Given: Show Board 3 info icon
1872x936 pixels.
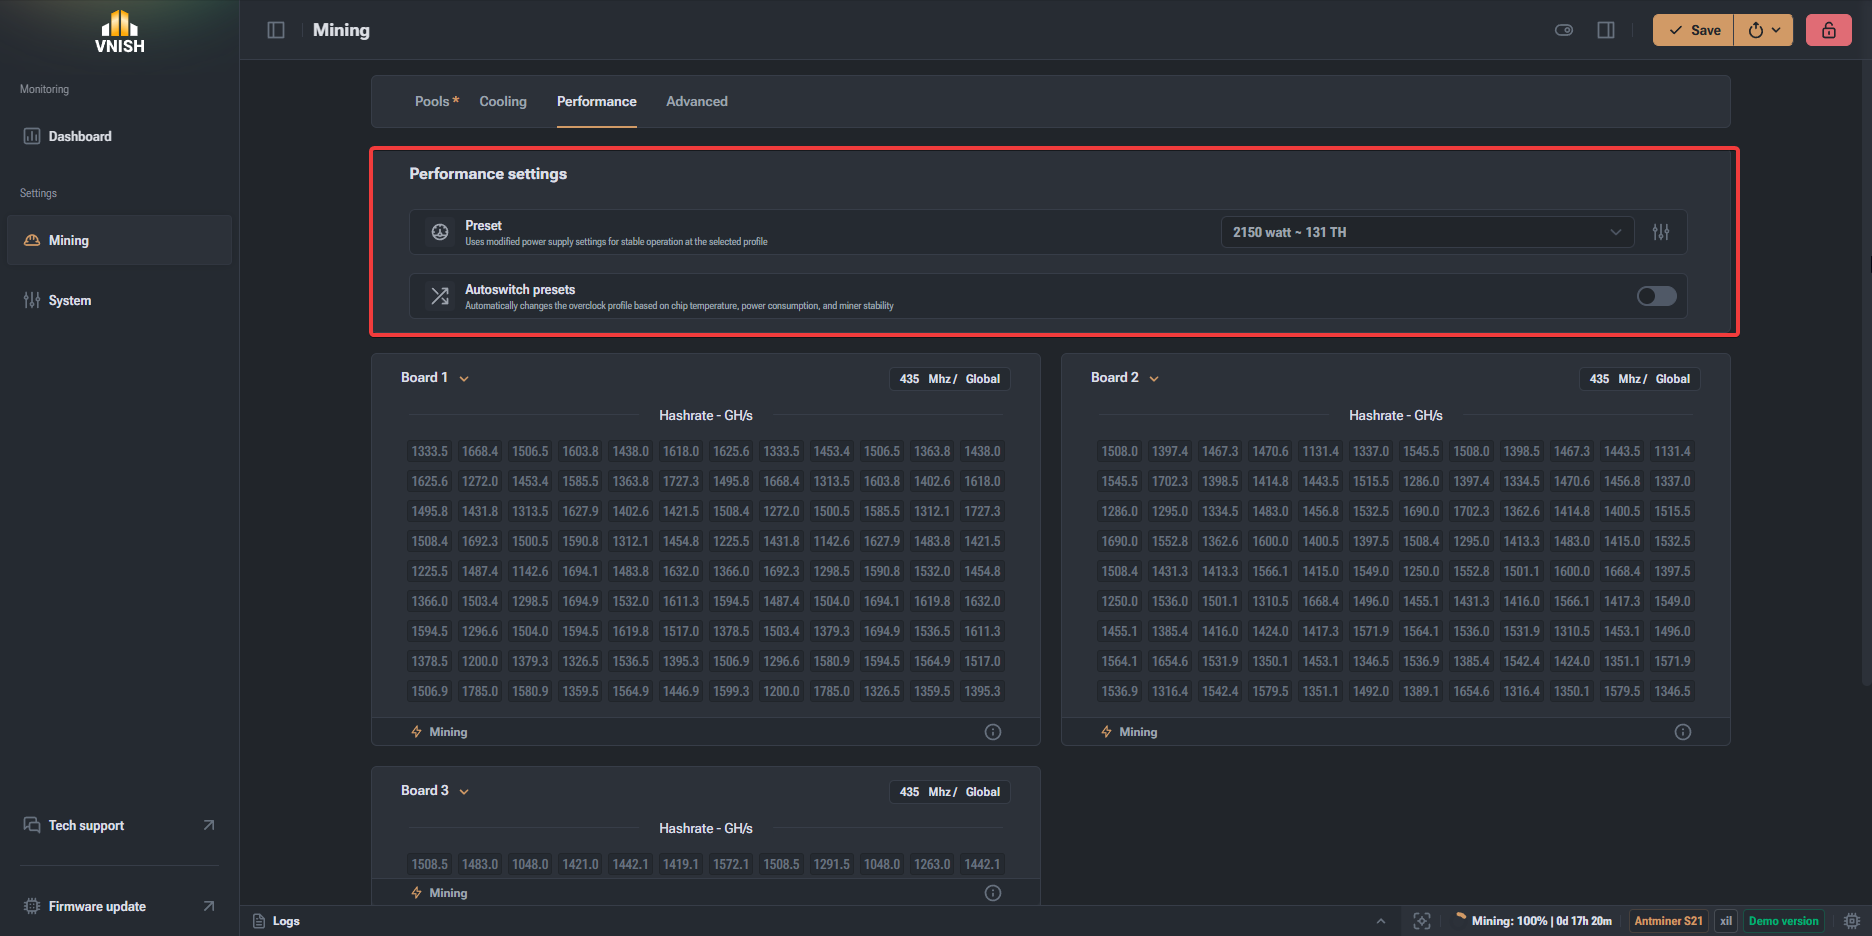Looking at the screenshot, I should click(993, 893).
